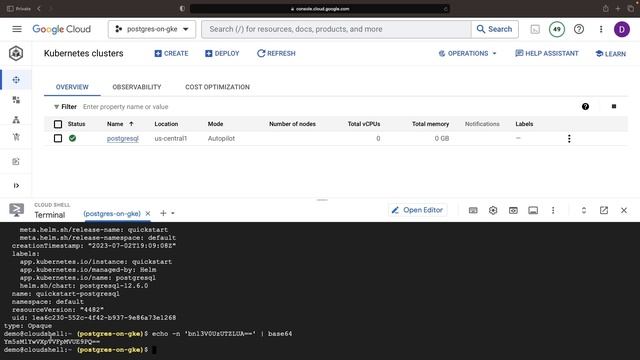Expand the left sidebar navigation
The image size is (640, 360).
coord(16,186)
